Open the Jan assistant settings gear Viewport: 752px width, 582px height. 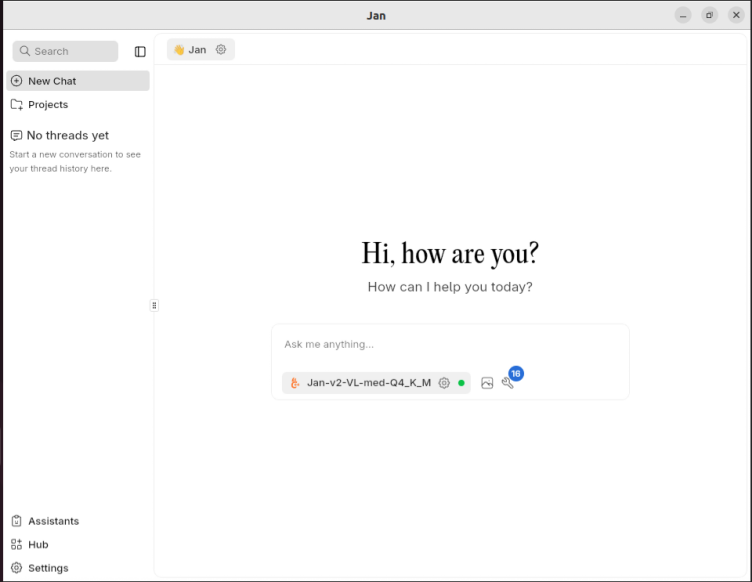[221, 49]
